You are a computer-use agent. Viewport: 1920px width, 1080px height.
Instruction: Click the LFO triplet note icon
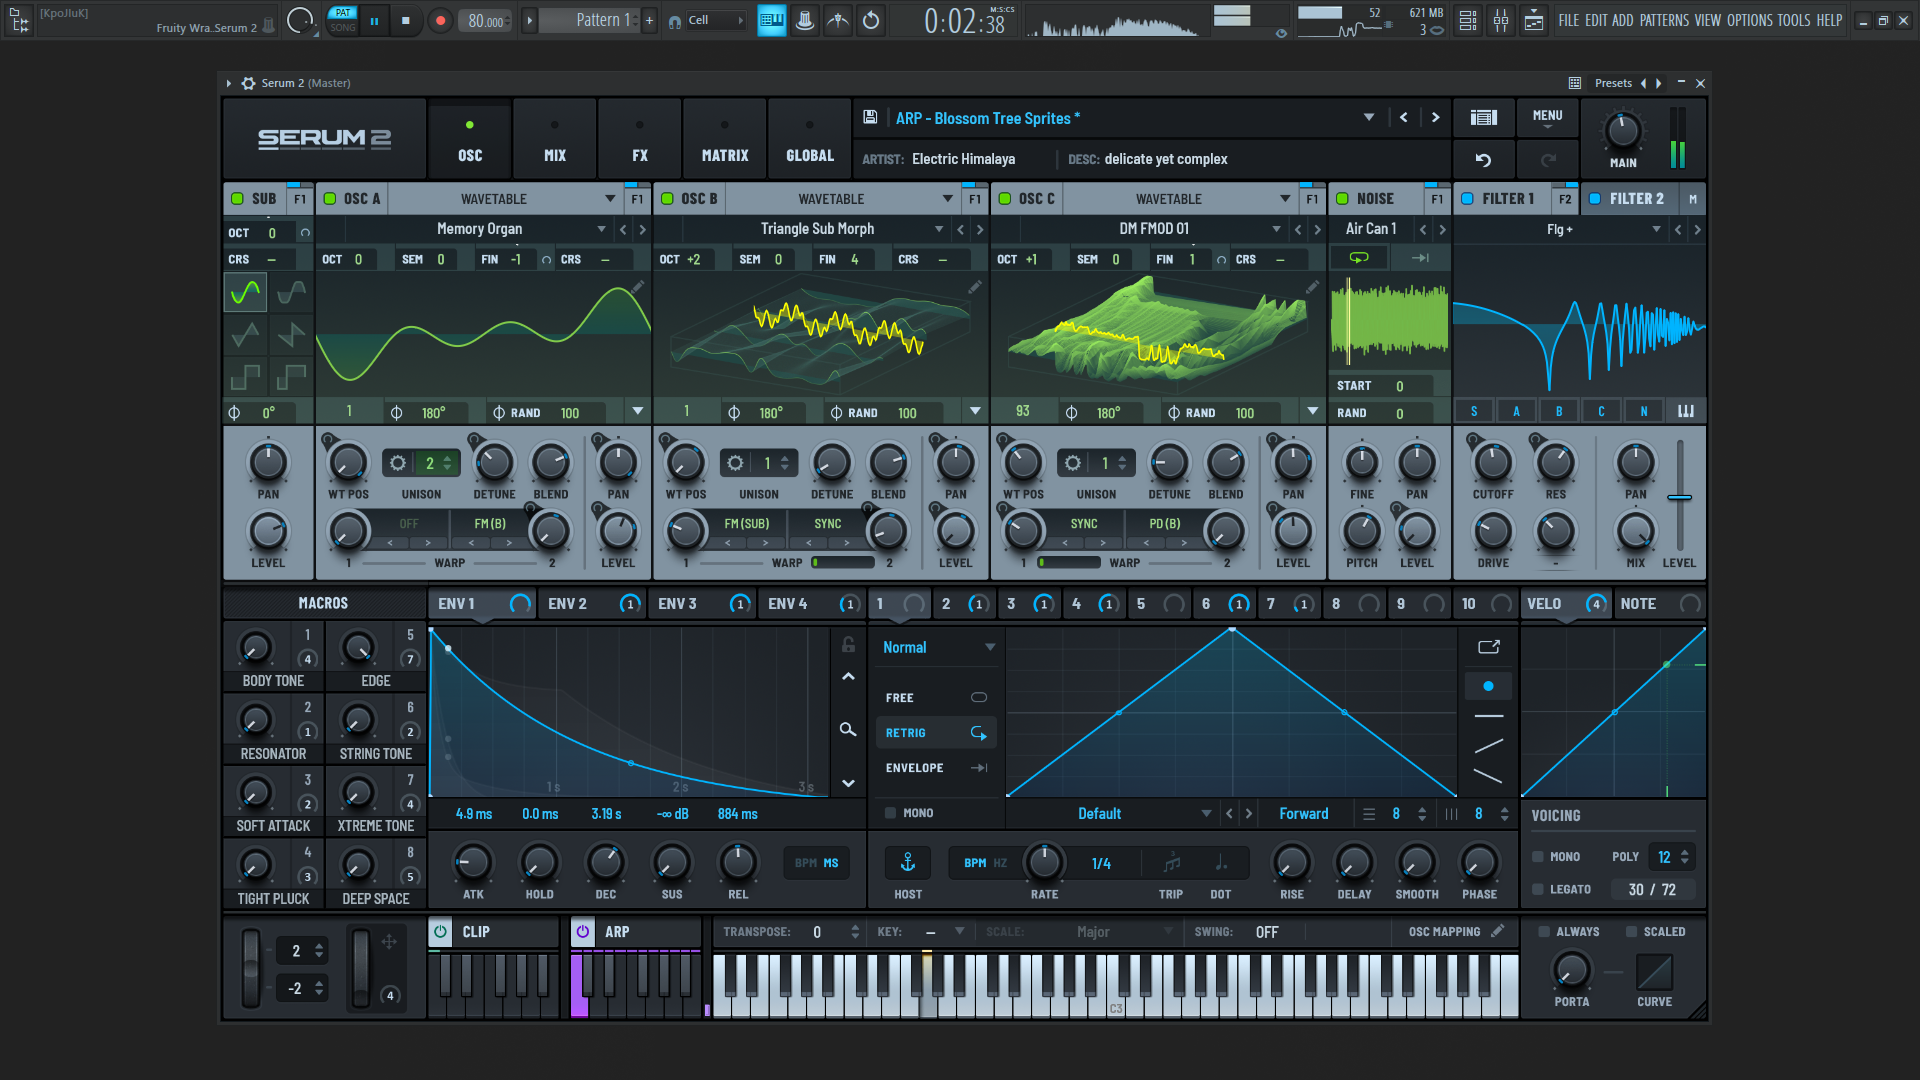pos(1172,862)
